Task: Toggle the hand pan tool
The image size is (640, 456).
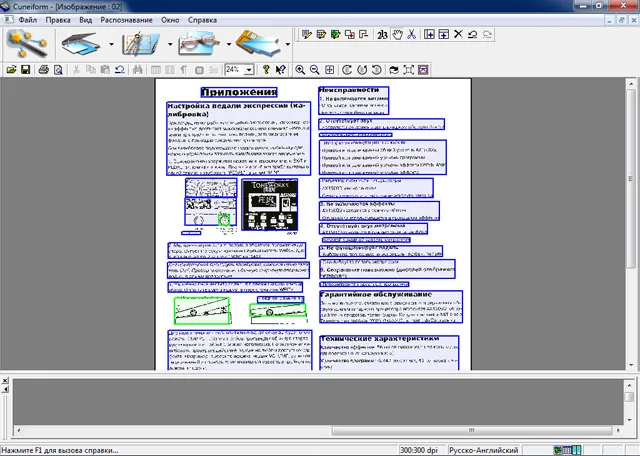Action: (397, 34)
